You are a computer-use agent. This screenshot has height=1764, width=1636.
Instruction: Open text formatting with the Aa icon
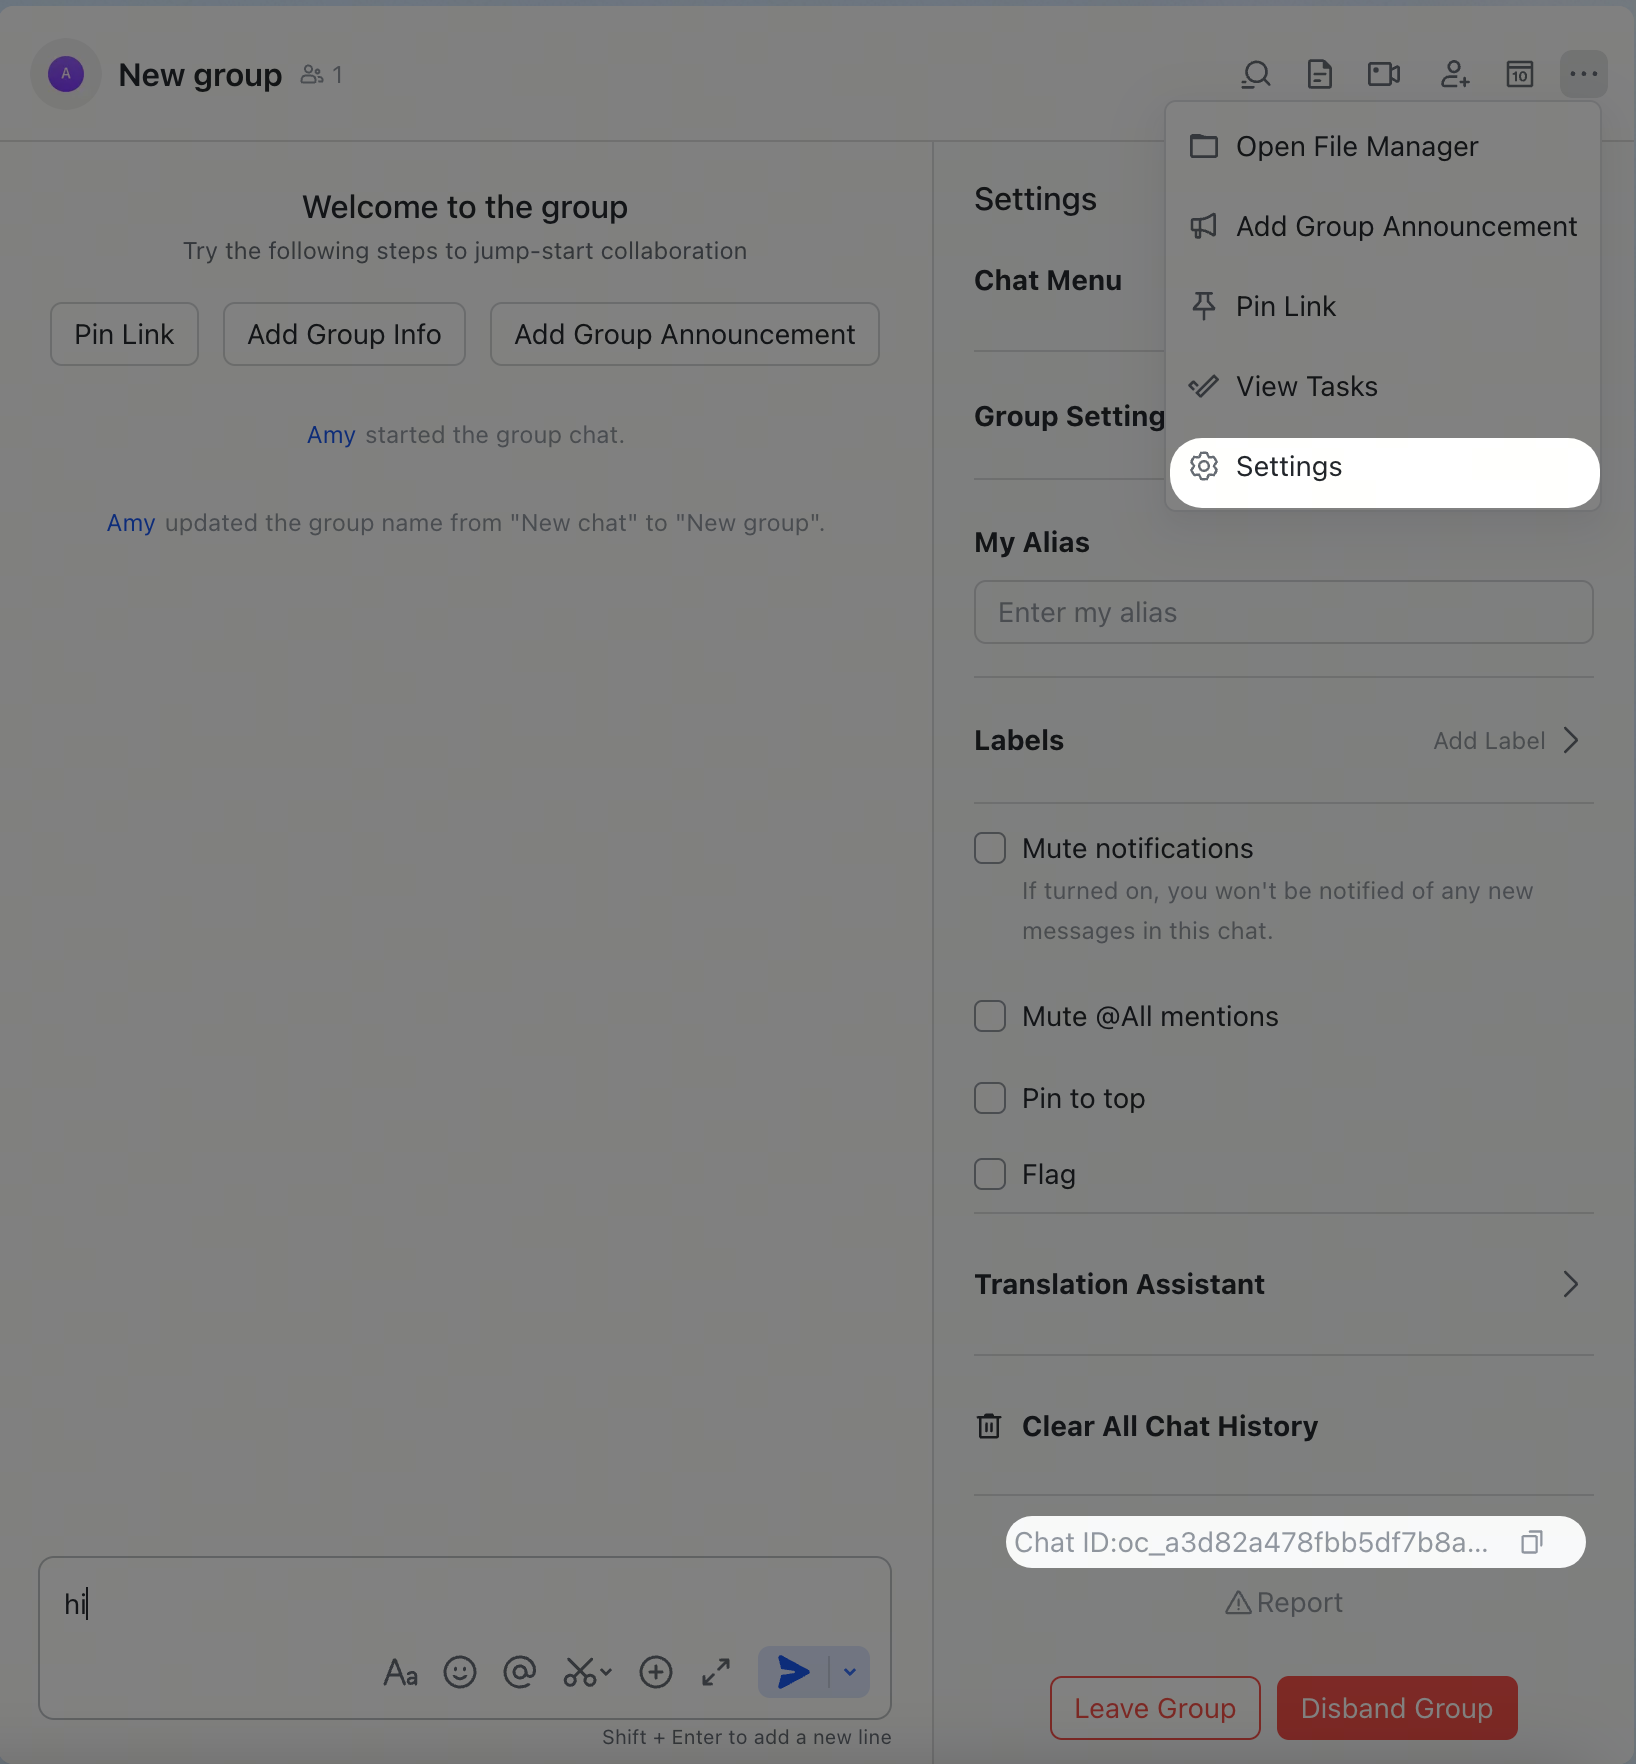click(400, 1671)
